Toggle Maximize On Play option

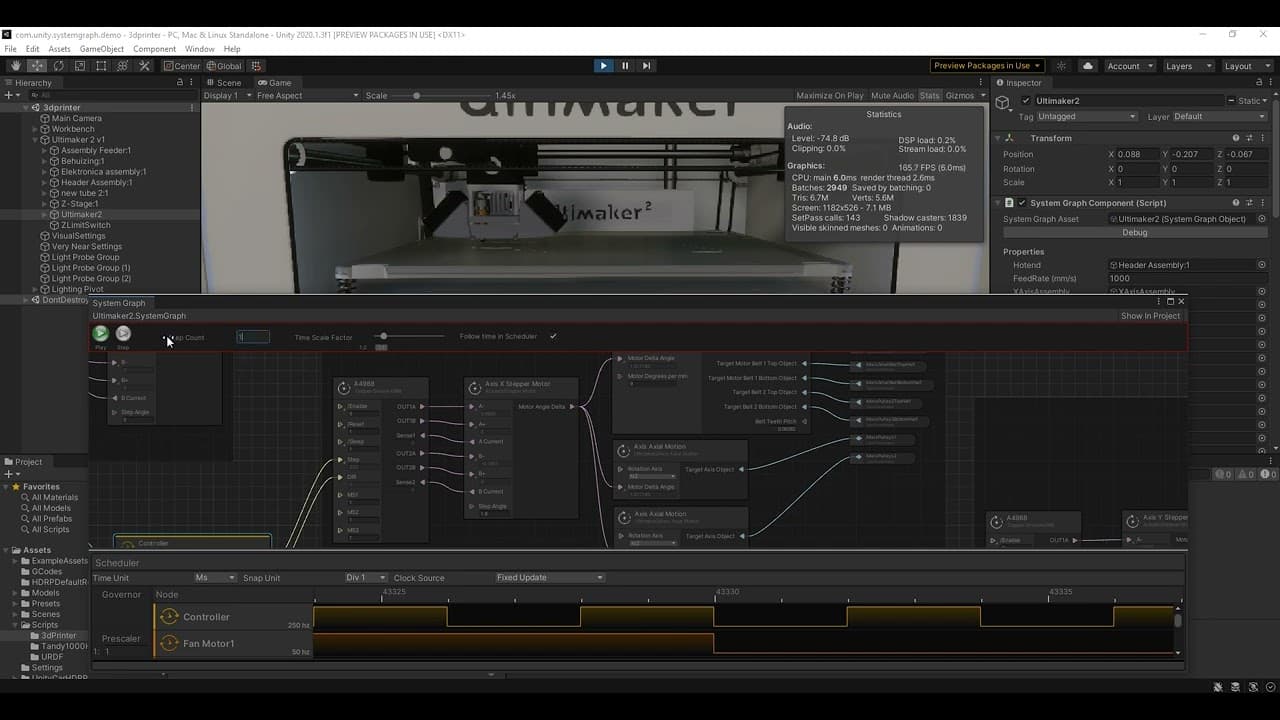(x=830, y=96)
